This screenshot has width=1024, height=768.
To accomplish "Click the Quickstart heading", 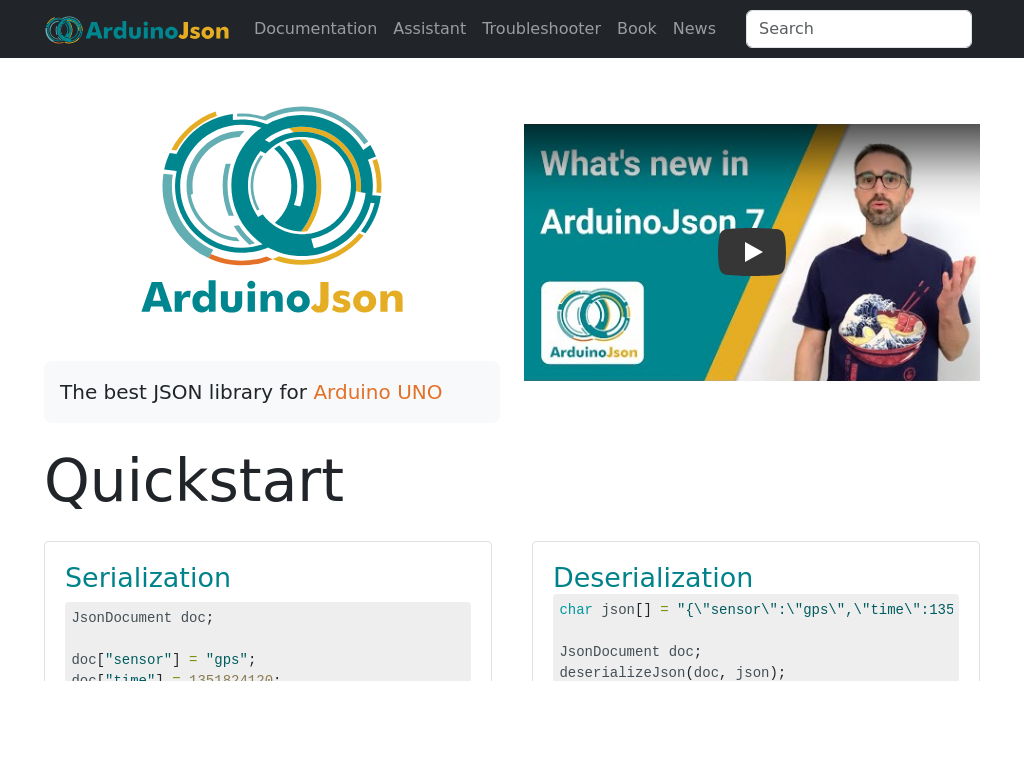I will [194, 481].
